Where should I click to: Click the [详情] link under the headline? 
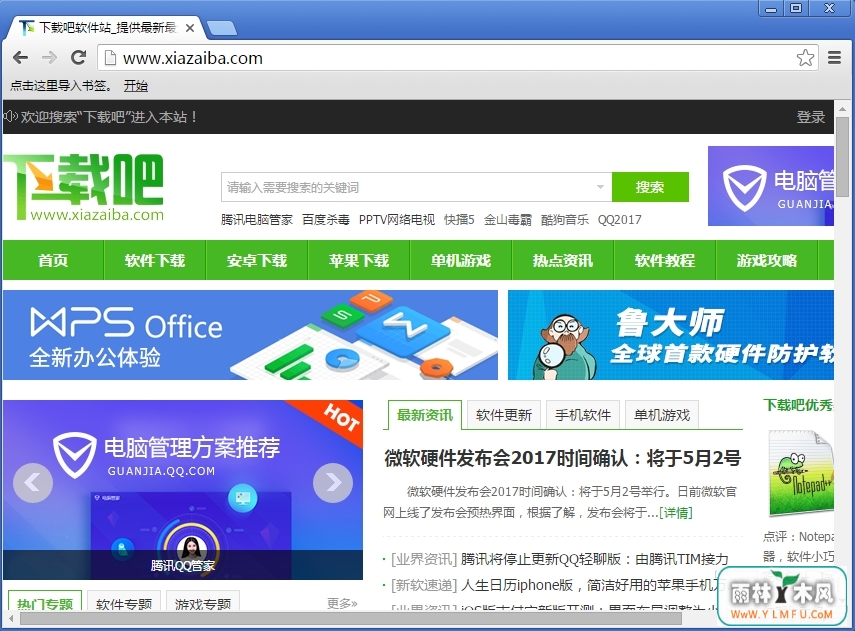(x=676, y=513)
